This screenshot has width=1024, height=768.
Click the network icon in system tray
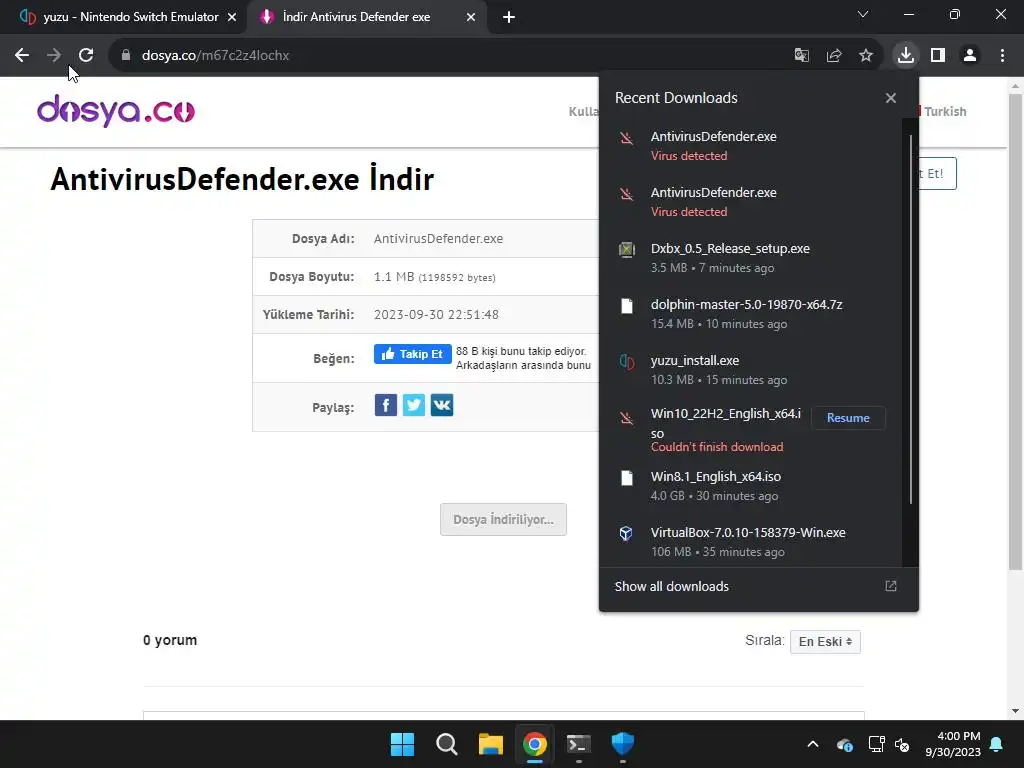[x=876, y=744]
